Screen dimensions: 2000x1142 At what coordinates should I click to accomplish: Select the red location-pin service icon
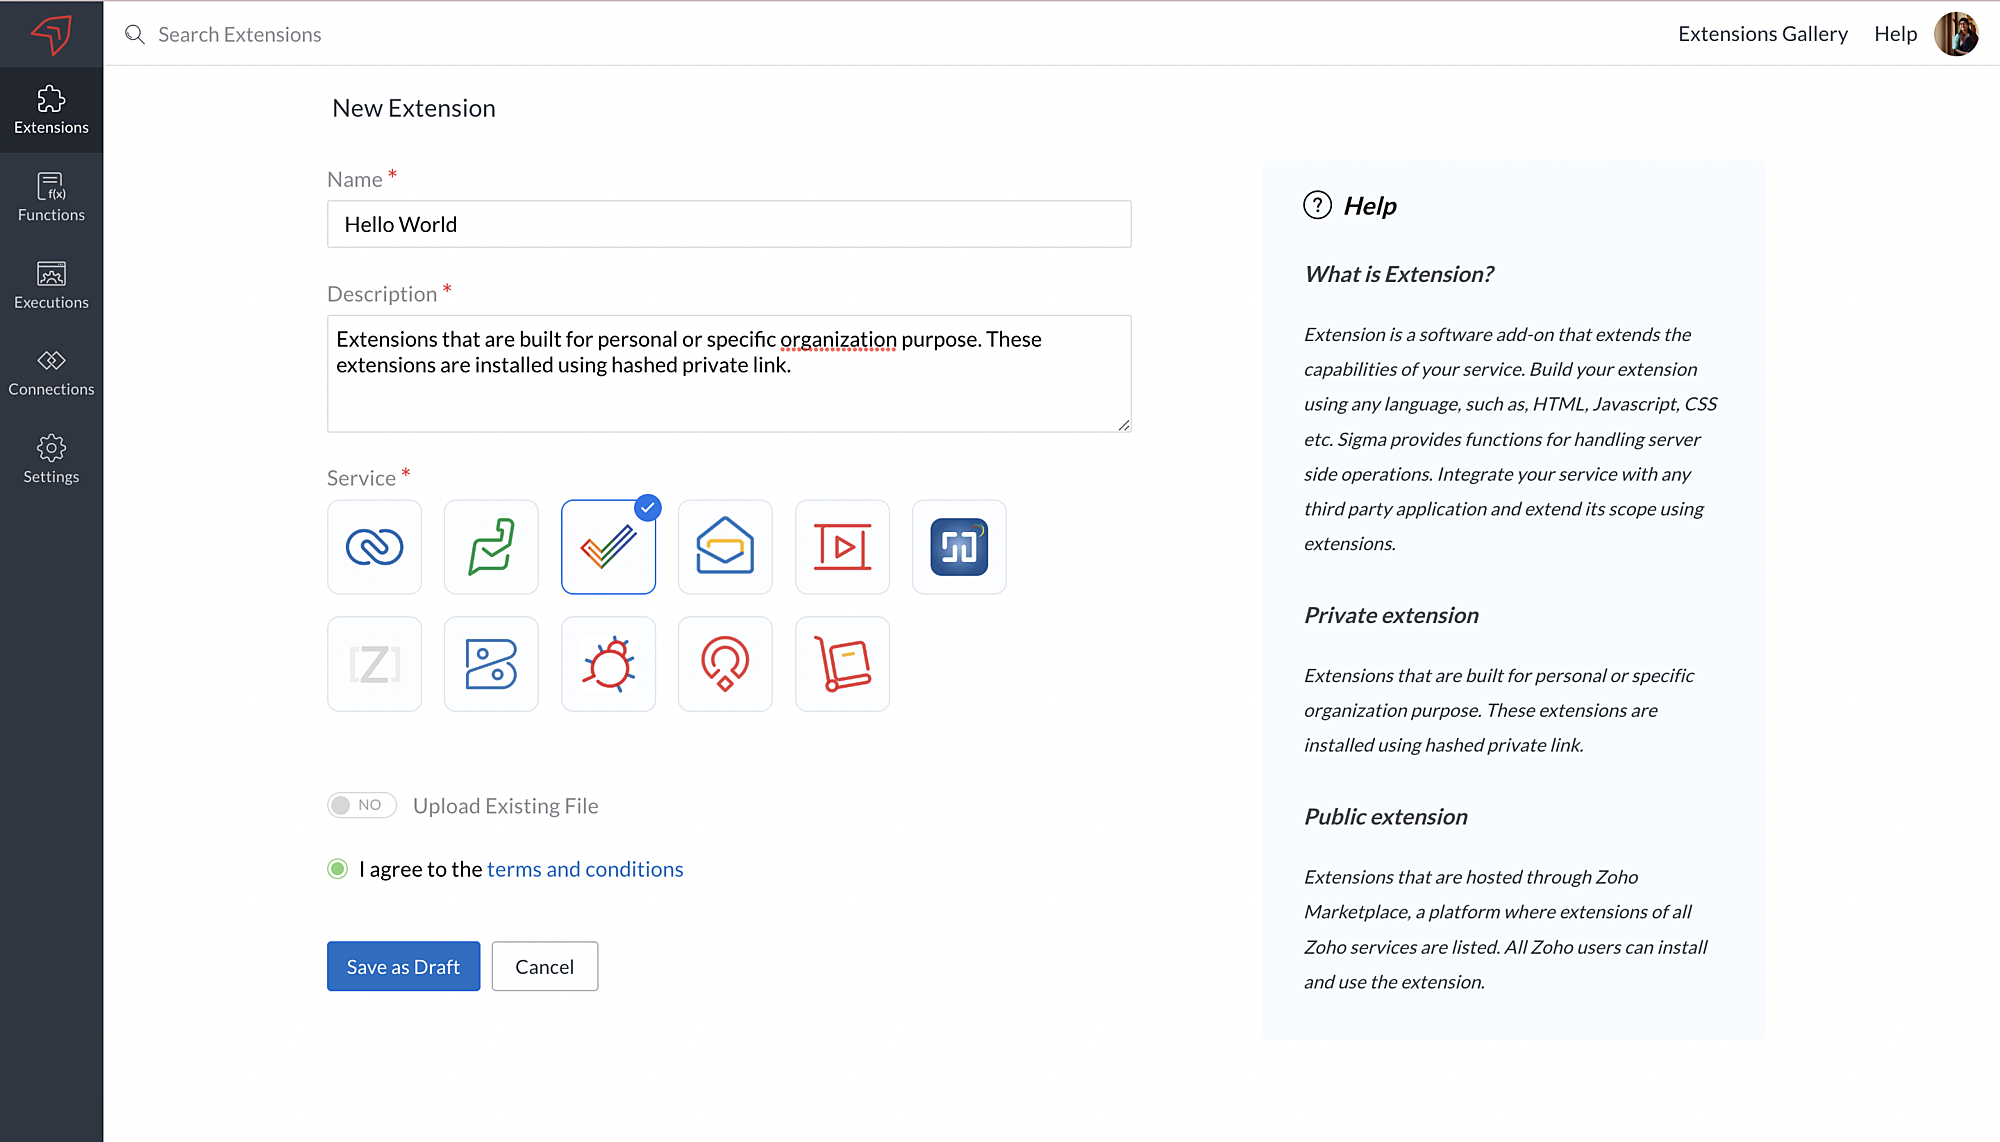point(725,664)
